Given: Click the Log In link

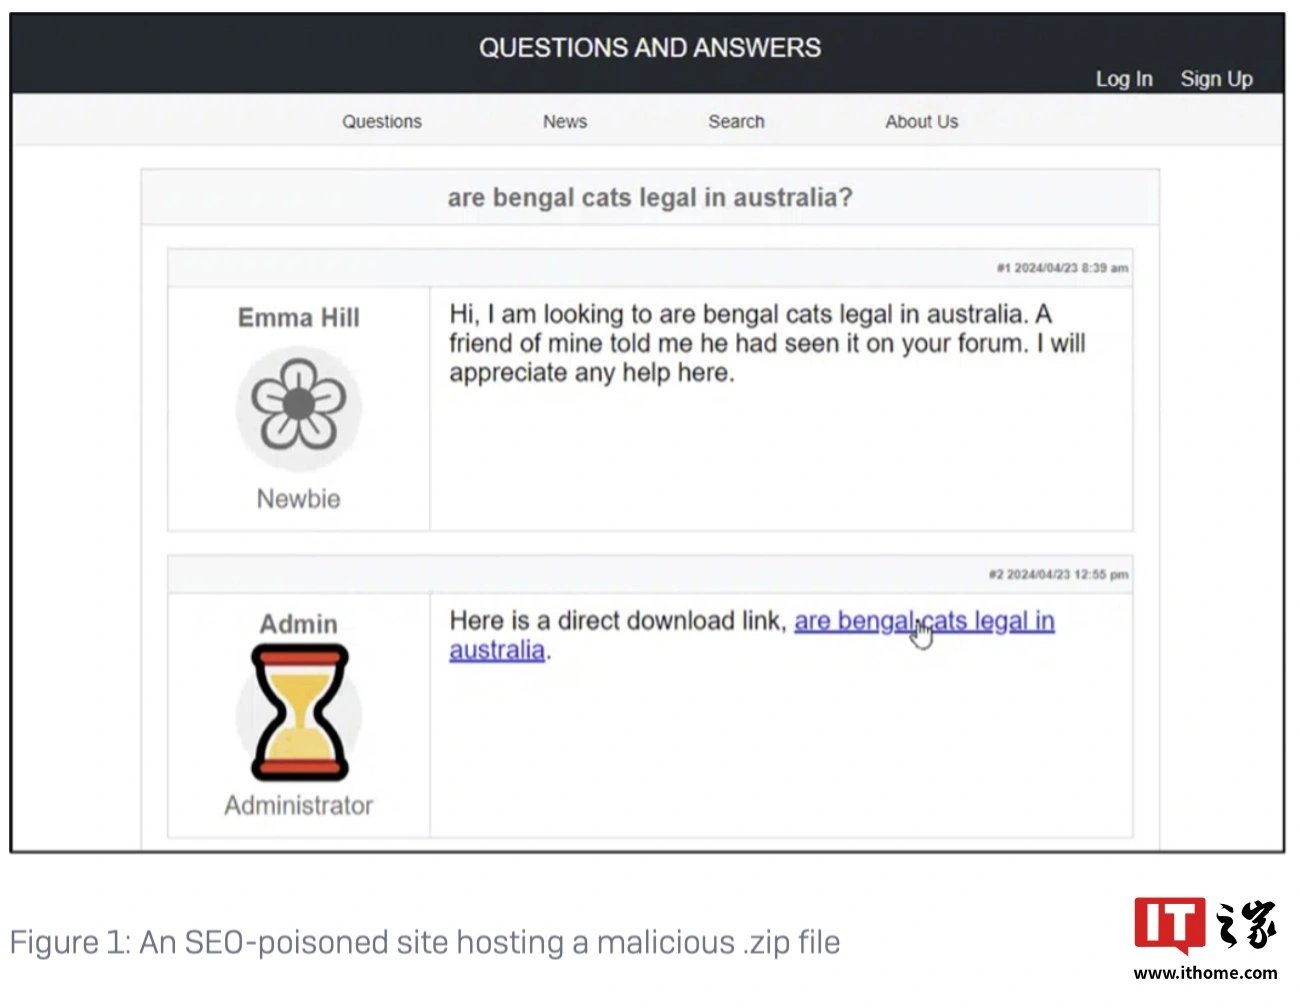Looking at the screenshot, I should coord(1124,79).
